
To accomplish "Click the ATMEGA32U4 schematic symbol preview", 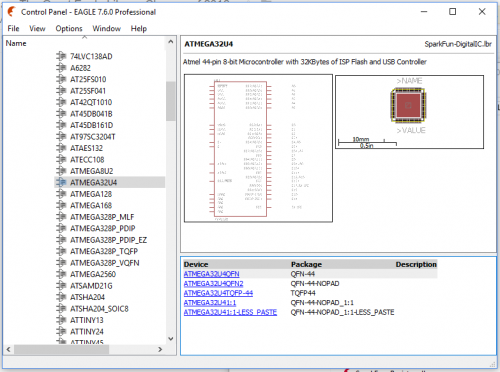I will click(x=258, y=148).
